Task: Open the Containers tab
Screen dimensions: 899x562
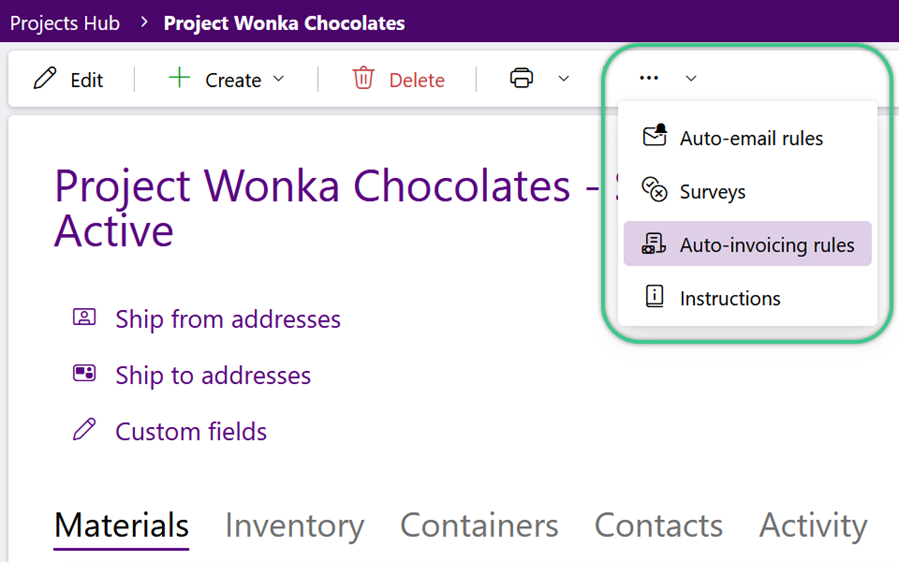Action: tap(479, 525)
